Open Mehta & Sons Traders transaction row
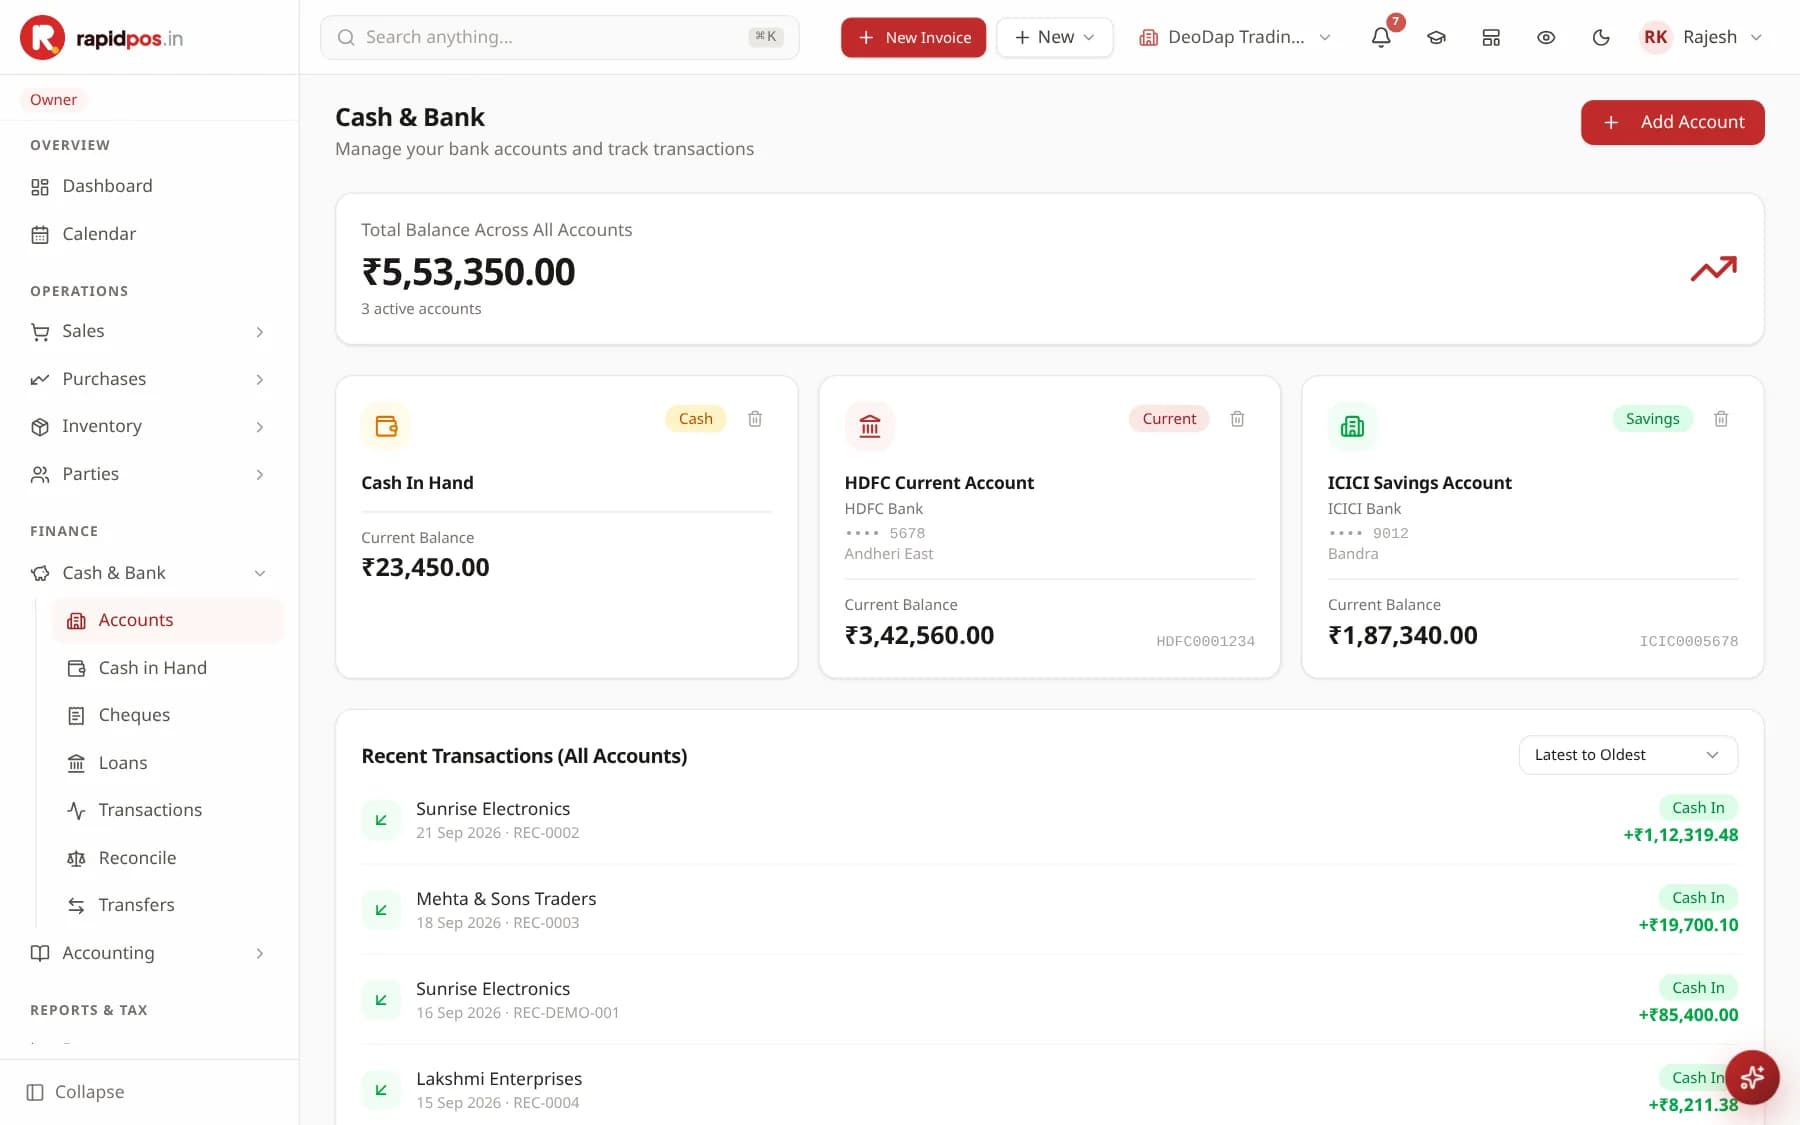Image resolution: width=1800 pixels, height=1125 pixels. tap(1050, 910)
